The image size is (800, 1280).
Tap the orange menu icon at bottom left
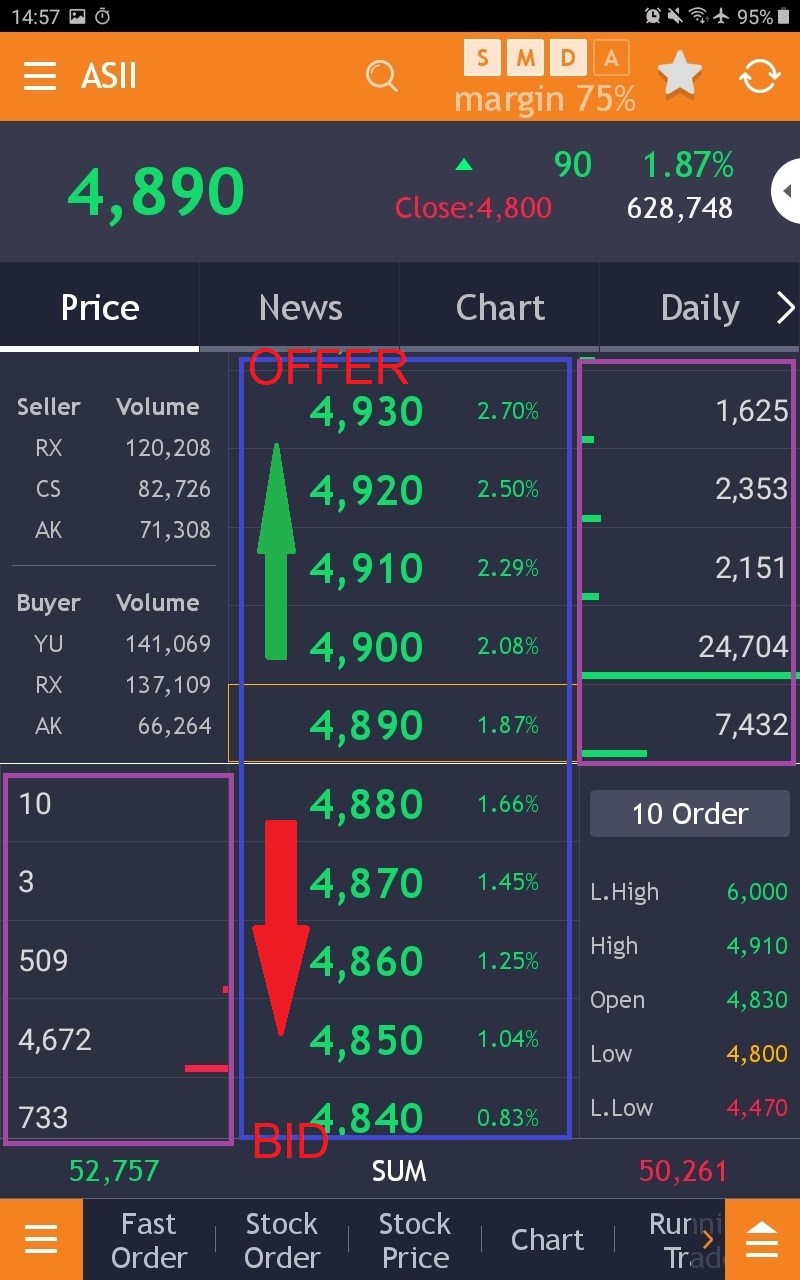click(40, 1239)
